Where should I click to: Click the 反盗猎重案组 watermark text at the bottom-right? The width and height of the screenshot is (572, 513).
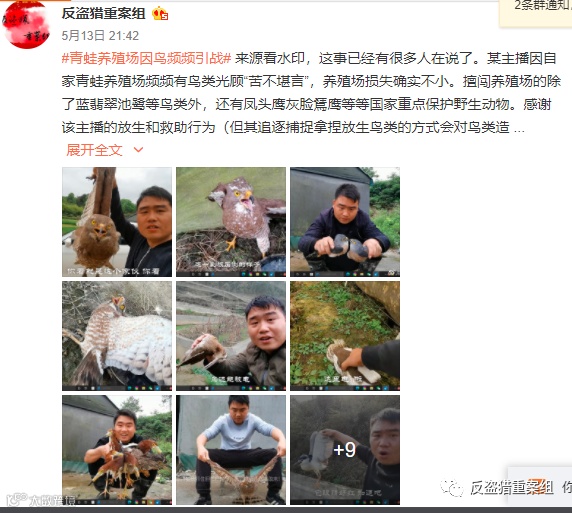point(511,488)
